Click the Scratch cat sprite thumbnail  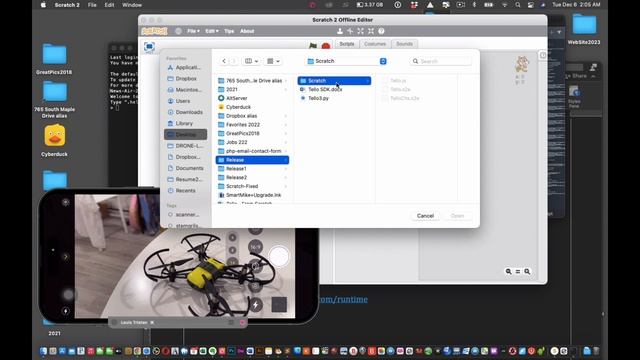[x=521, y=64]
